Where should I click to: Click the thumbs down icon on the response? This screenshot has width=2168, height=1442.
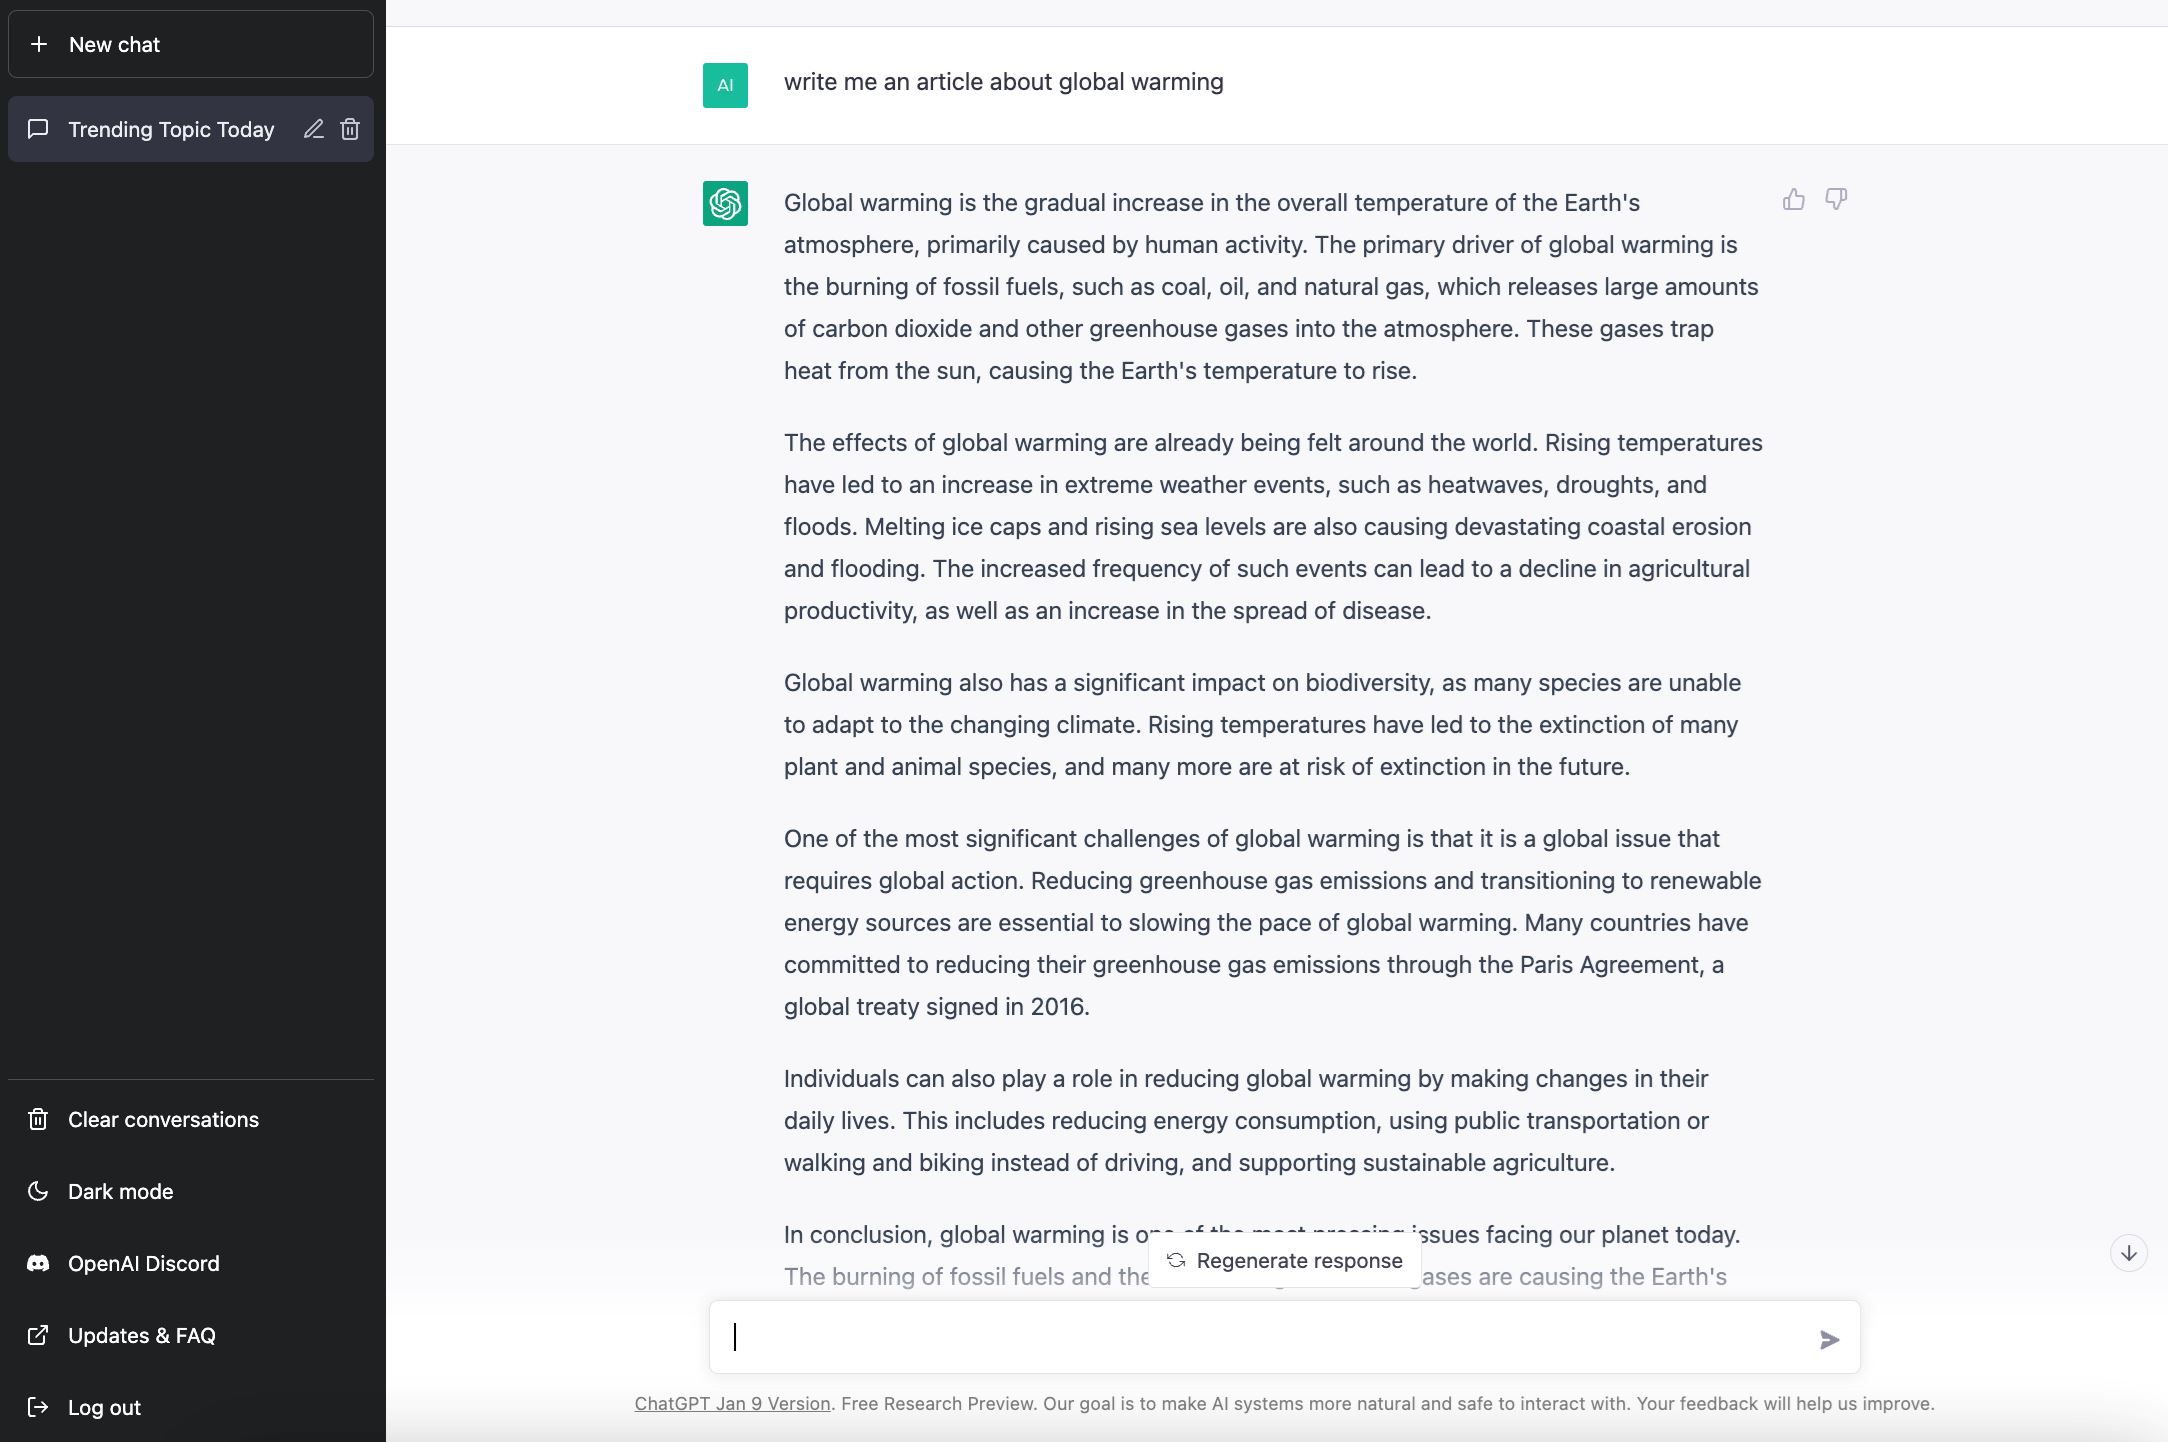coord(1836,200)
